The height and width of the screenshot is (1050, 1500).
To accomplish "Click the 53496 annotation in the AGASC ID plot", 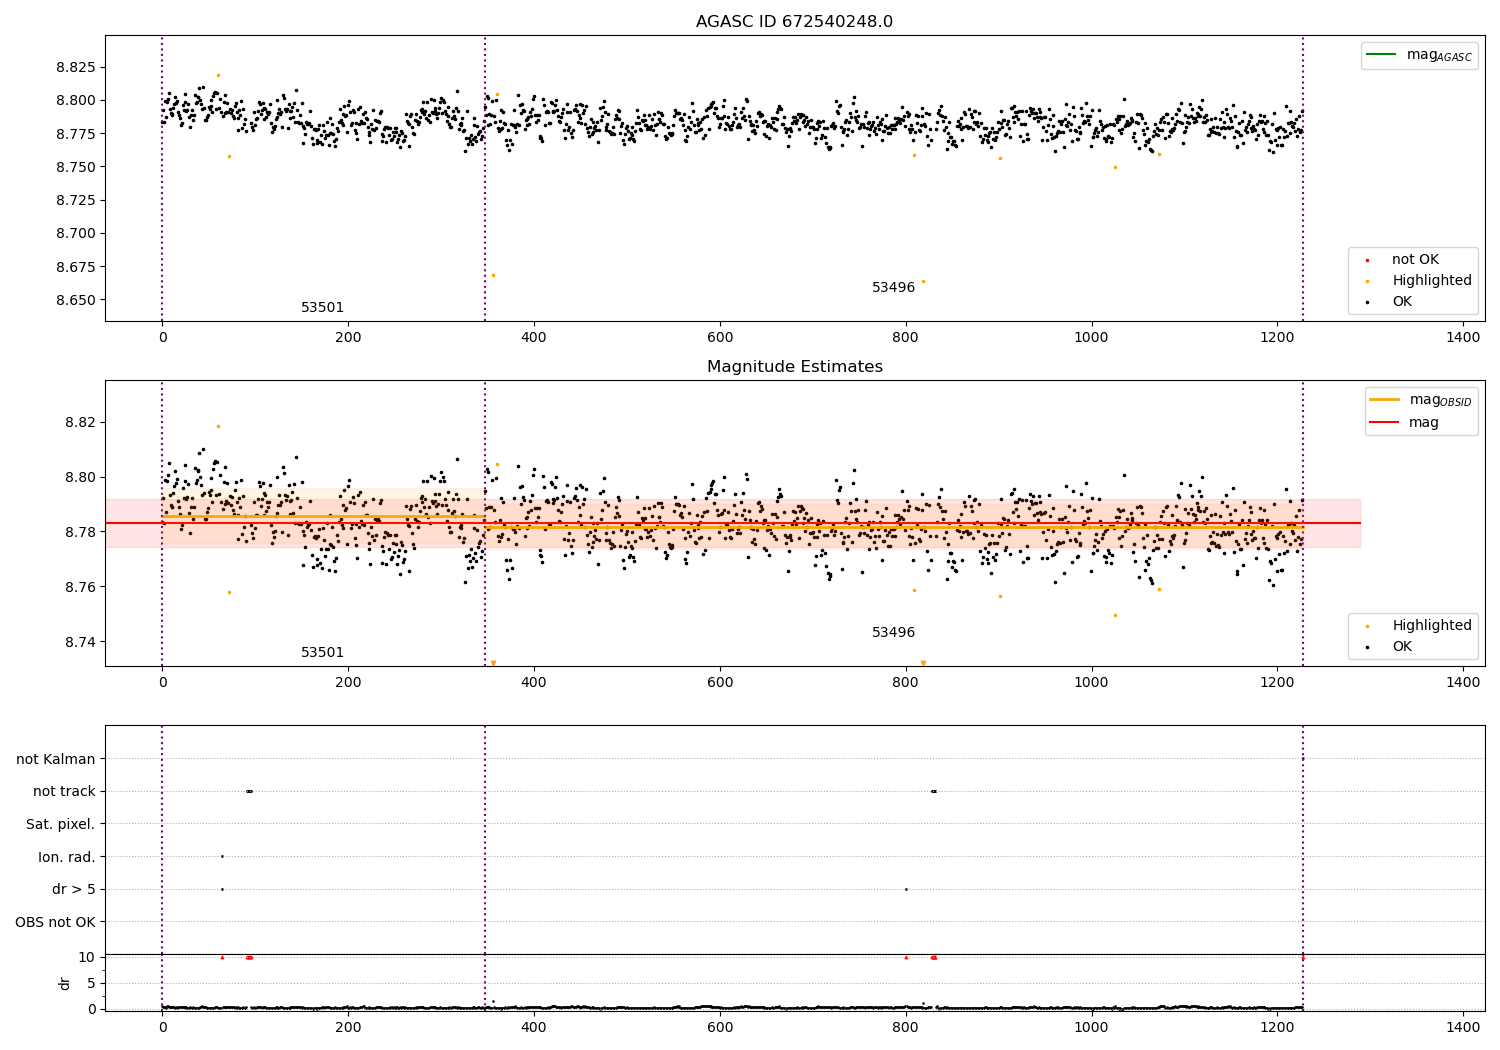I will pyautogui.click(x=893, y=288).
